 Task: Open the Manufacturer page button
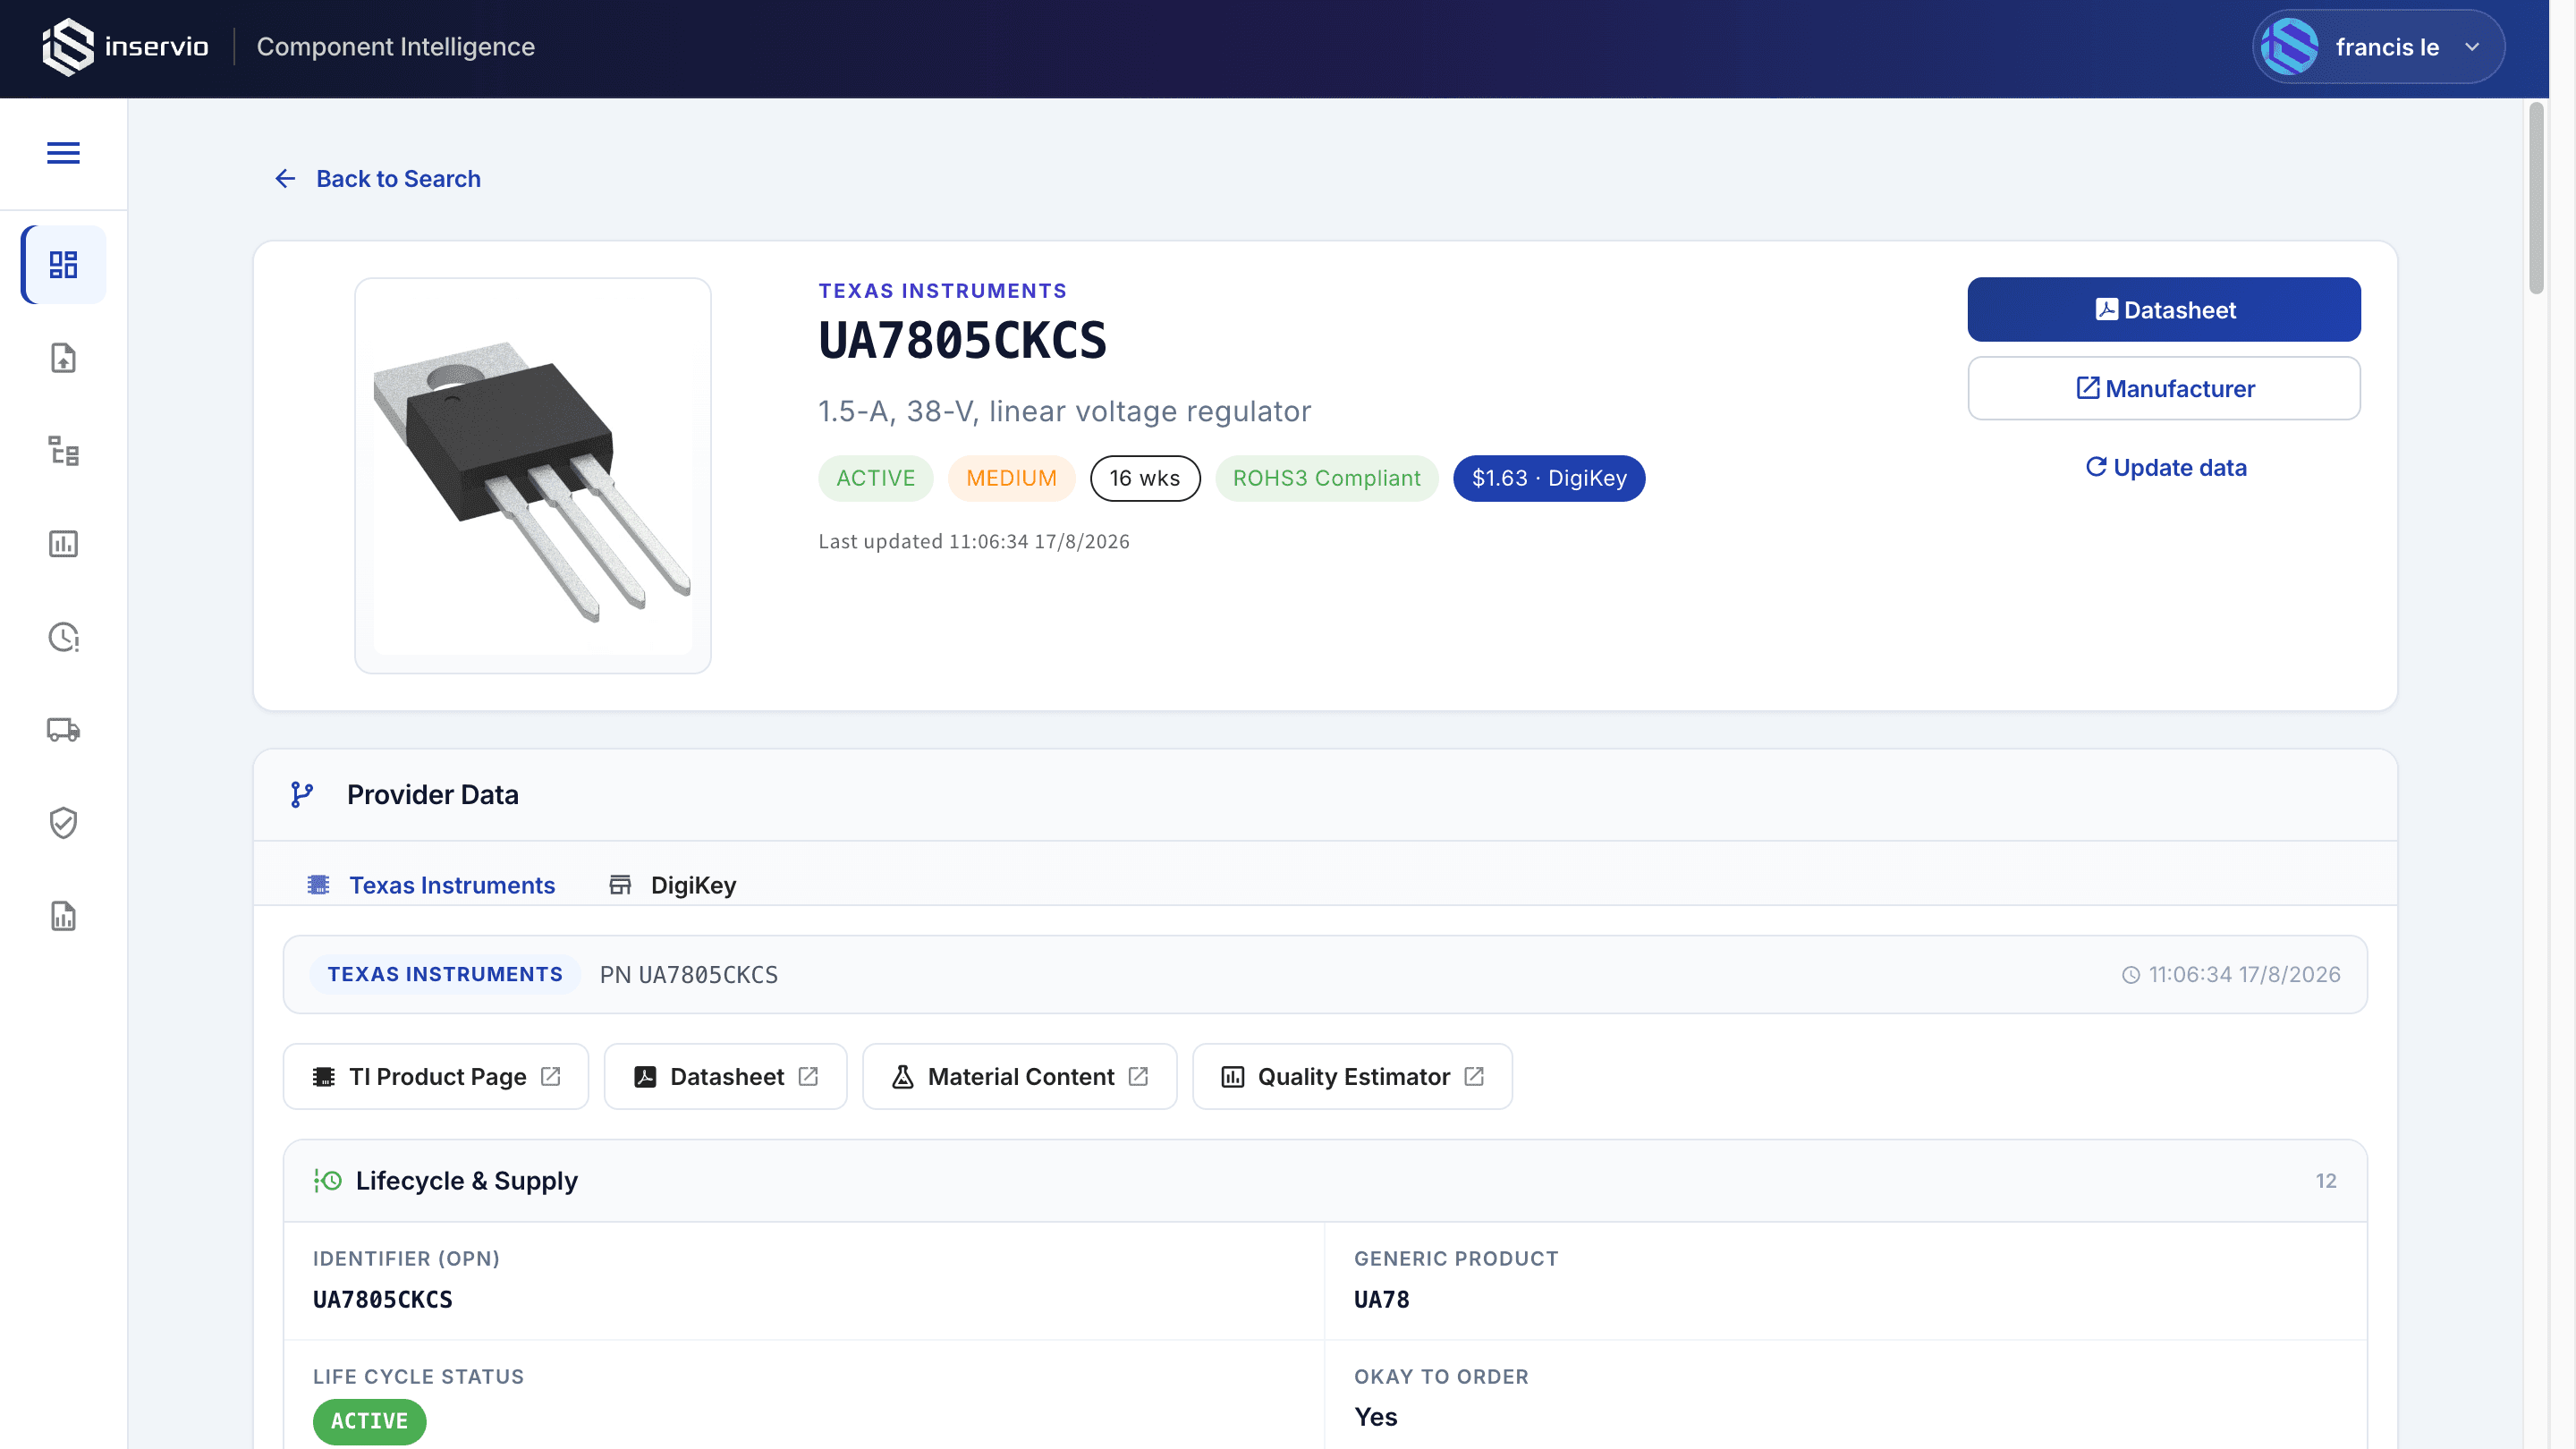point(2164,389)
